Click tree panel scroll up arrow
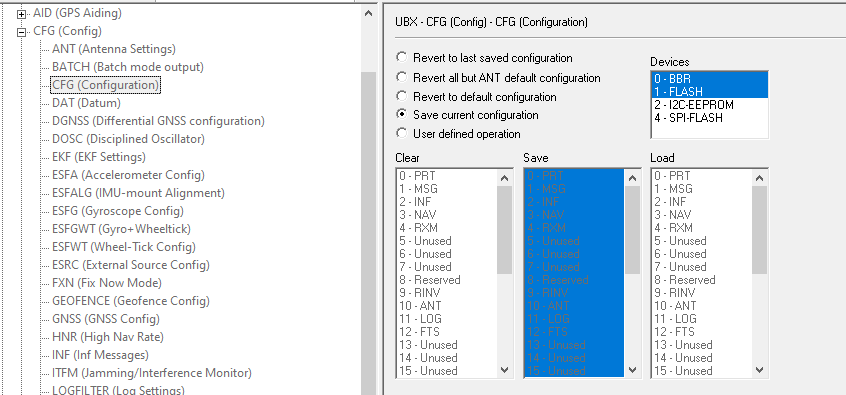 369,13
